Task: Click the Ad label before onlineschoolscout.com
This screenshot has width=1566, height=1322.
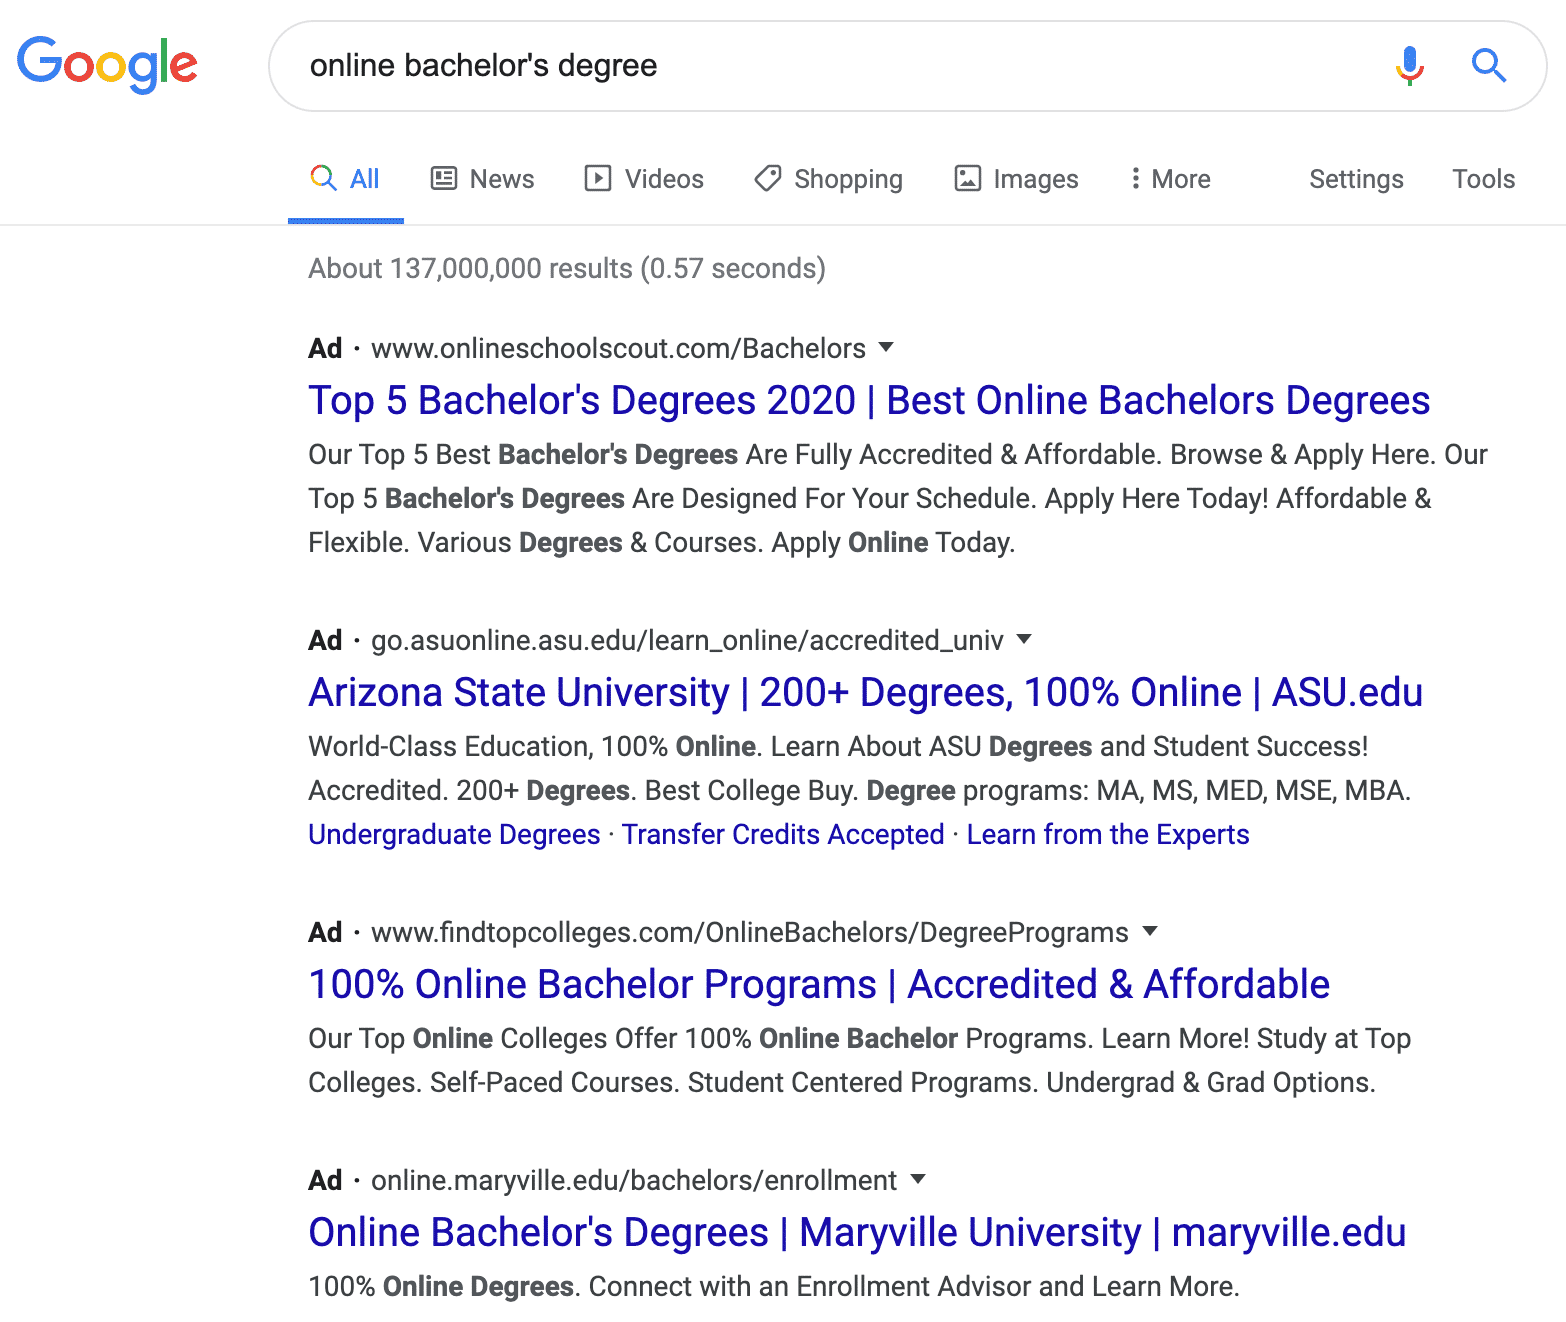Action: [x=325, y=348]
